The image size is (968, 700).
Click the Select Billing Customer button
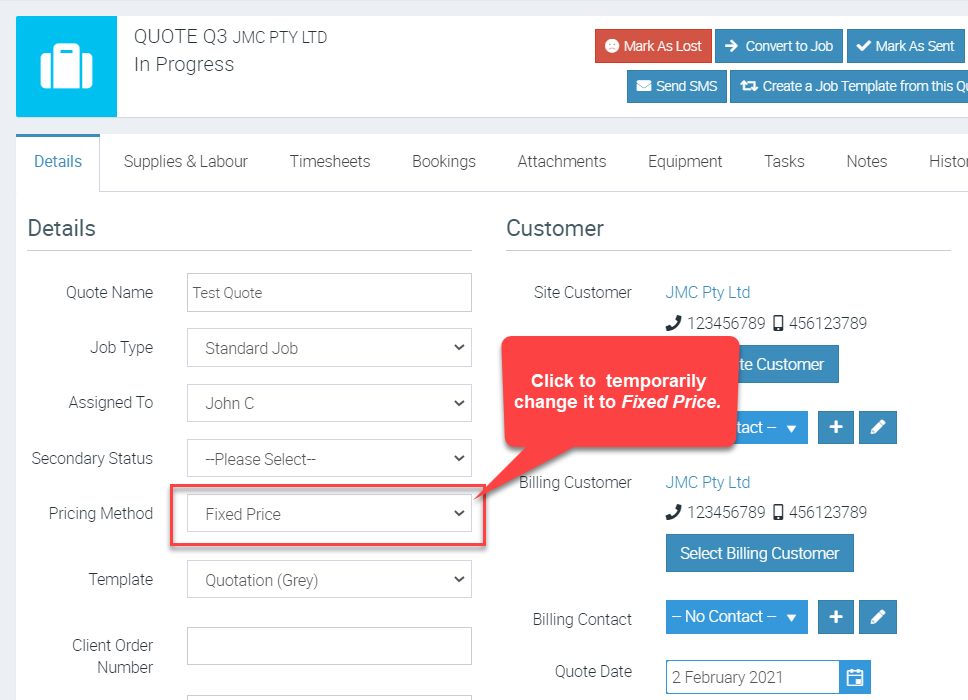click(759, 553)
